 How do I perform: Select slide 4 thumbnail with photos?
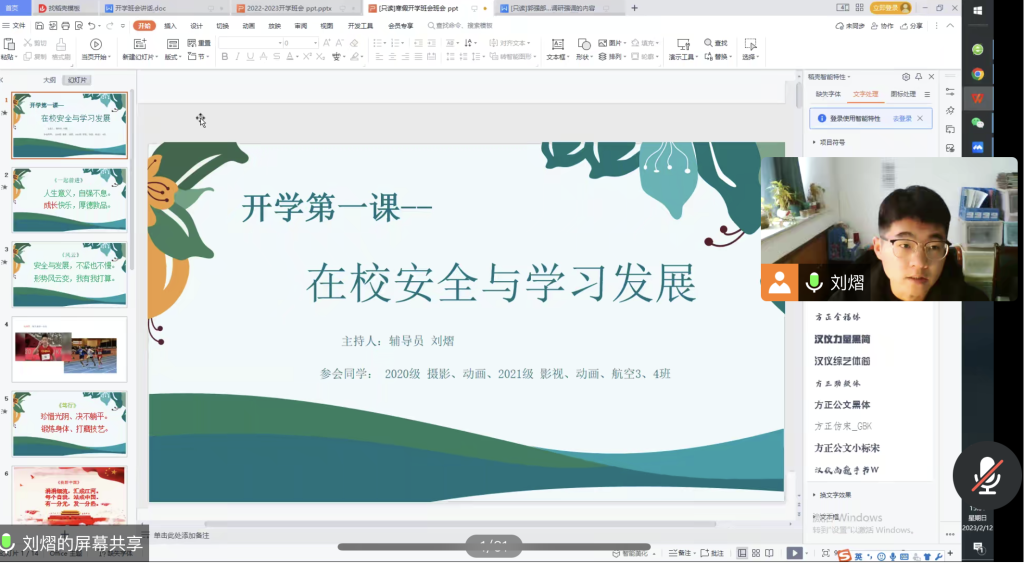70,349
